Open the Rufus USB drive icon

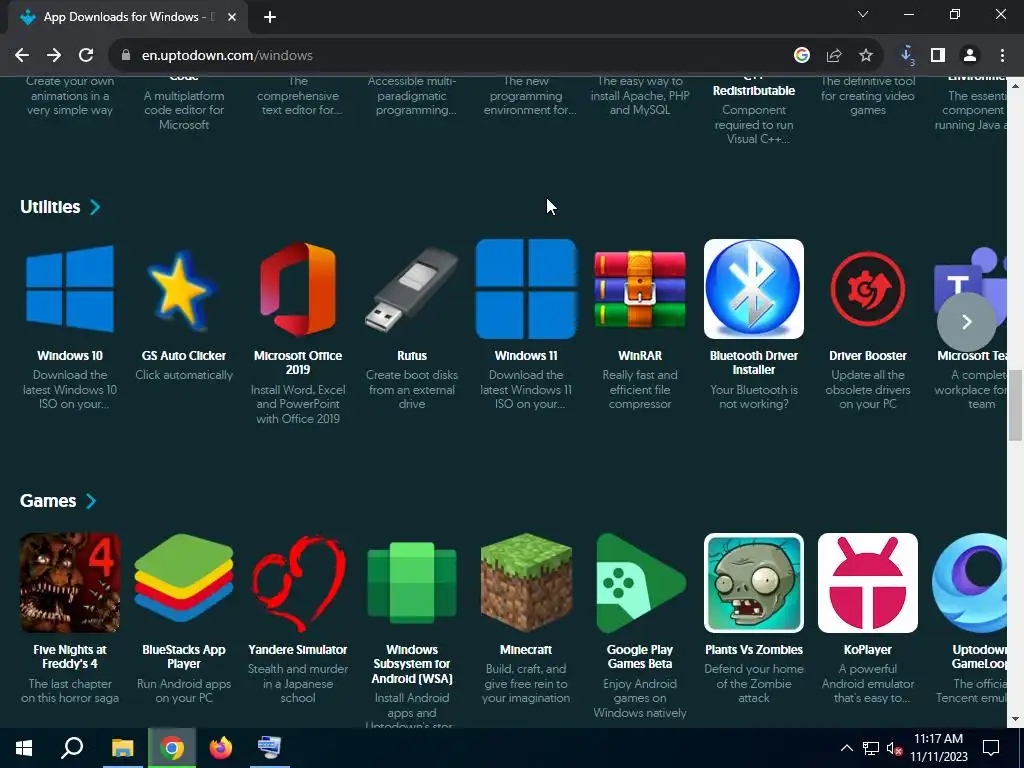pyautogui.click(x=411, y=289)
